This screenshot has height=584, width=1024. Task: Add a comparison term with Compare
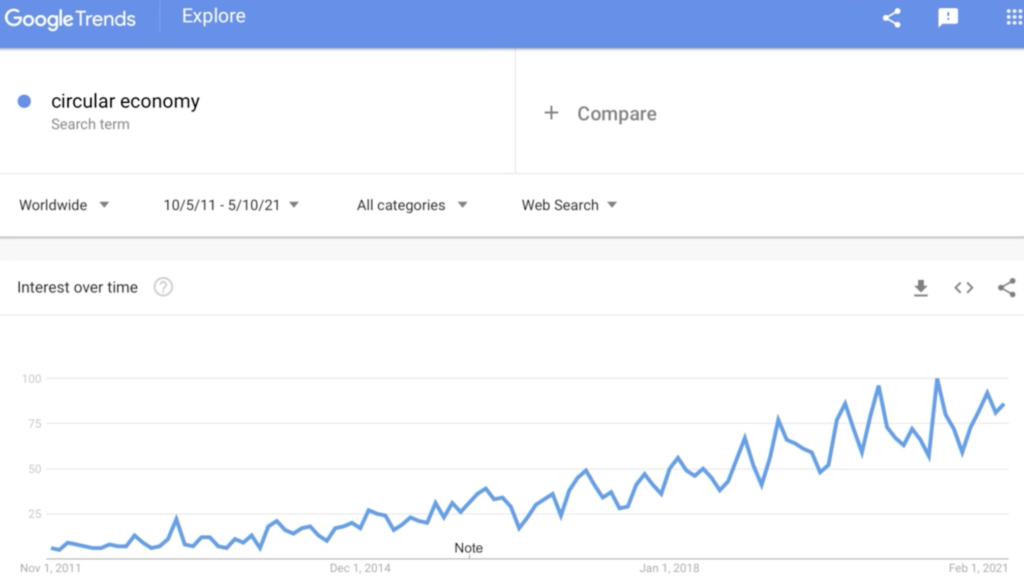pyautogui.click(x=600, y=113)
